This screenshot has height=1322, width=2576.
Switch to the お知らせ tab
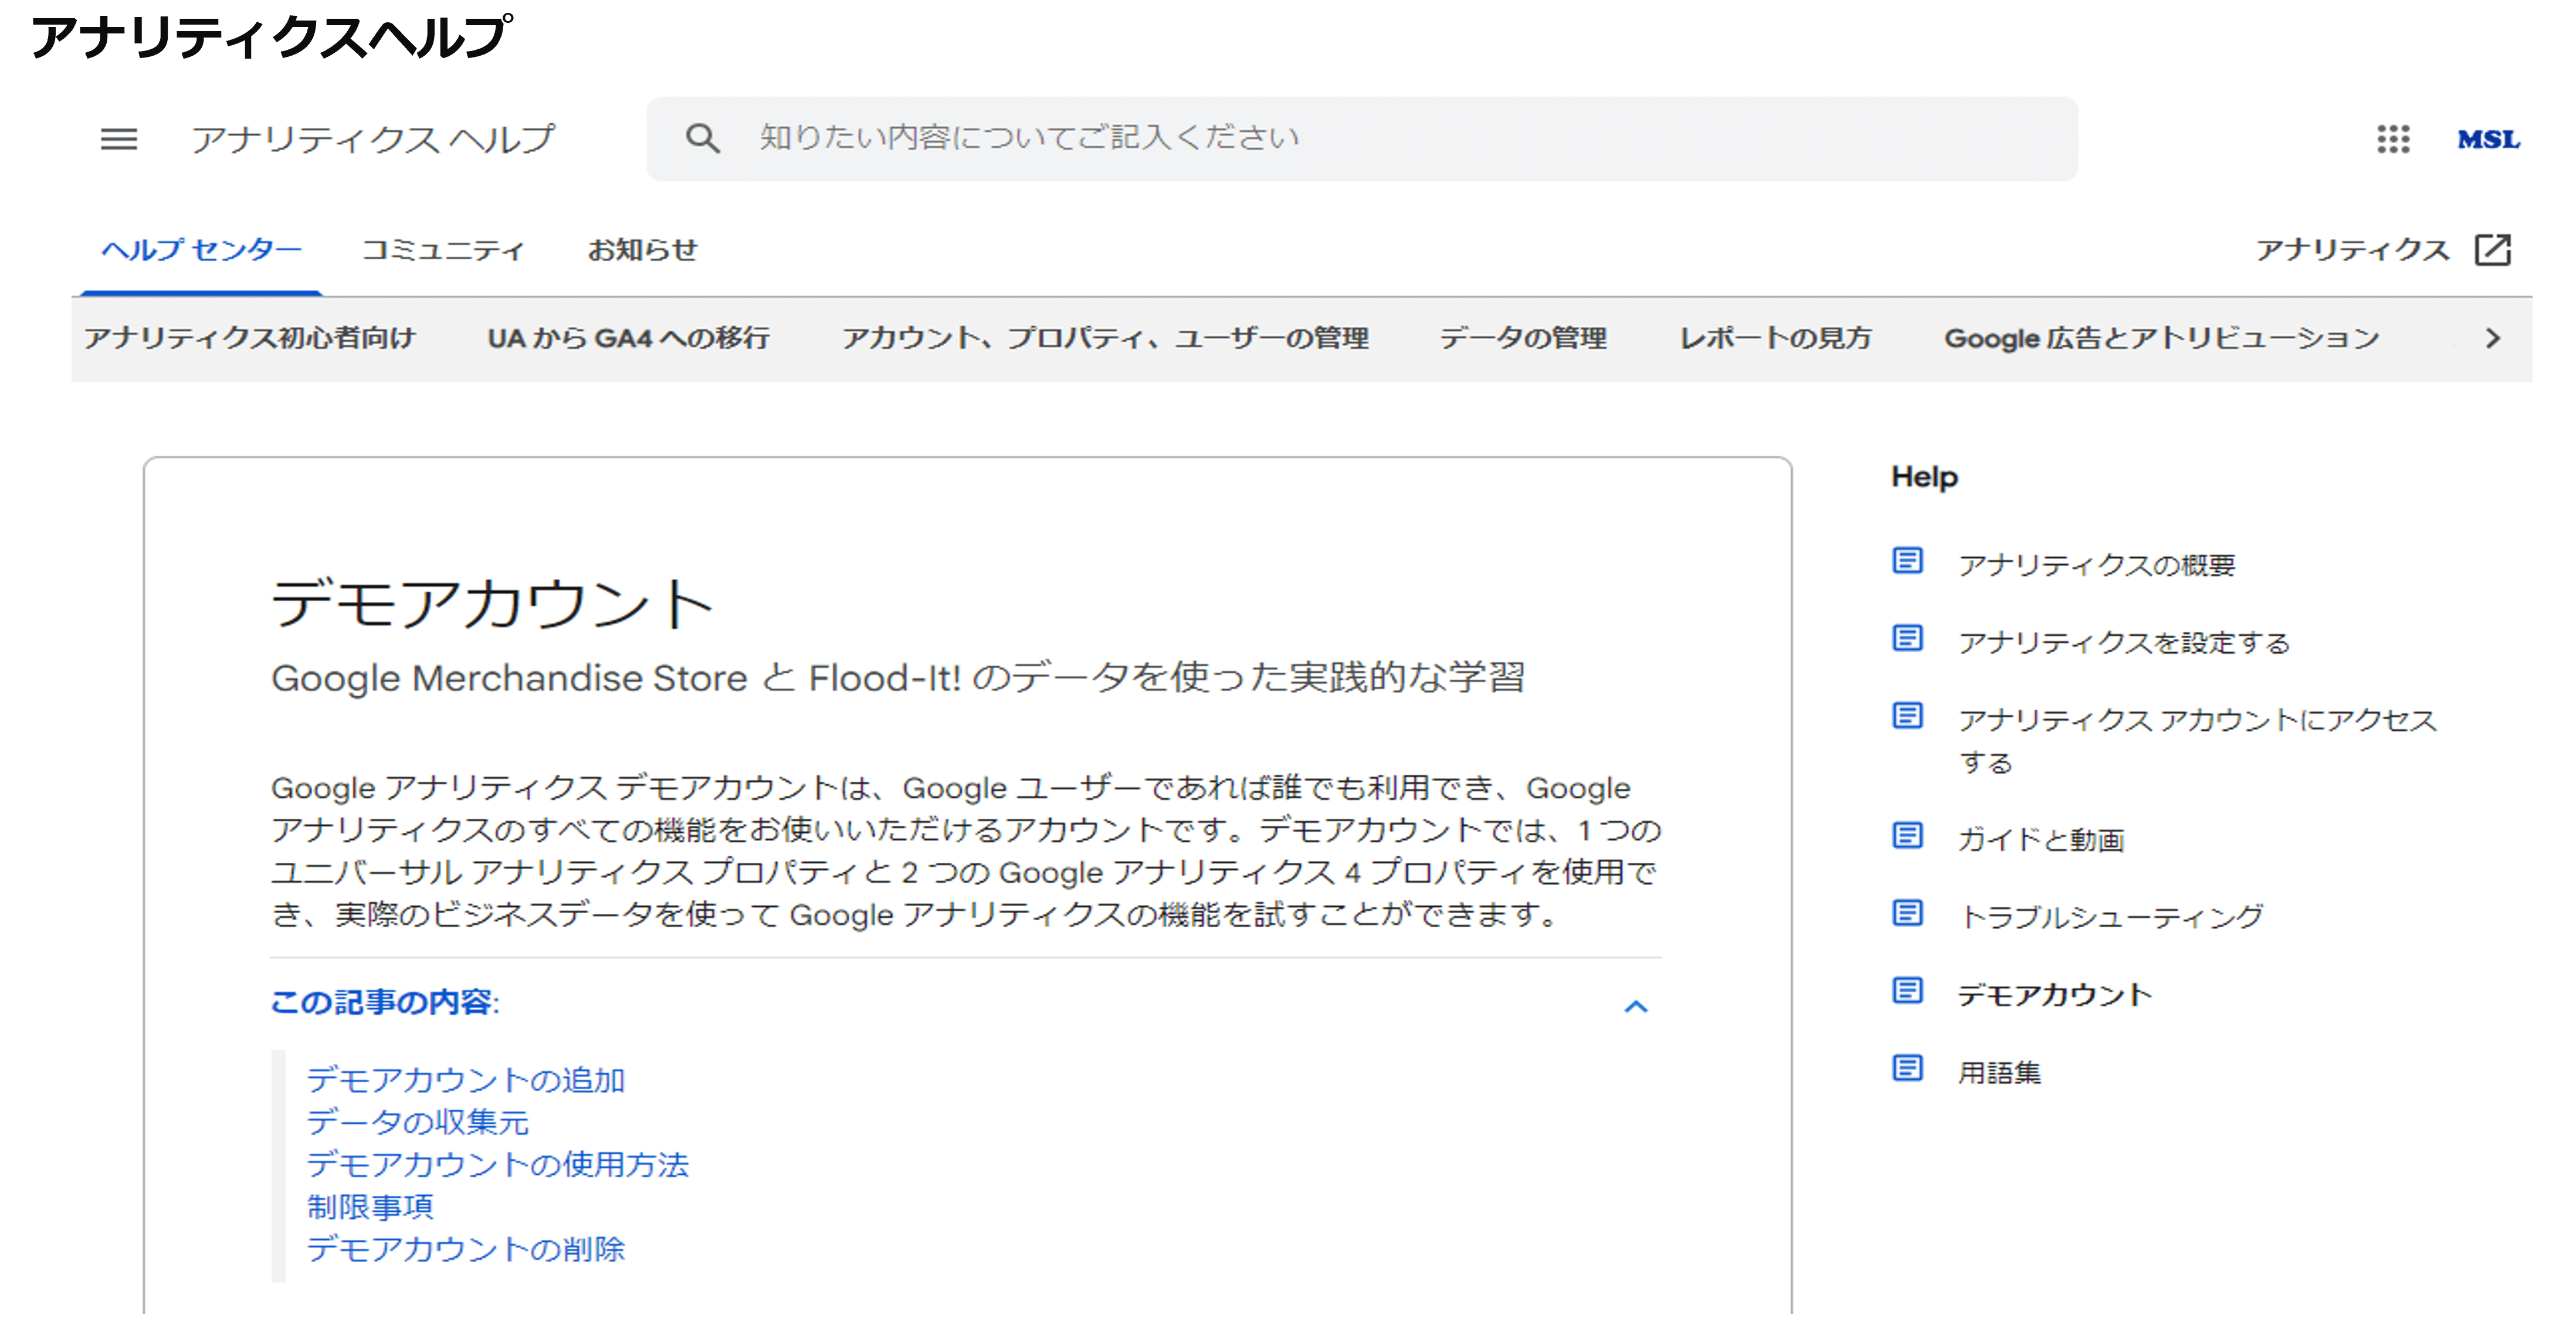(642, 250)
